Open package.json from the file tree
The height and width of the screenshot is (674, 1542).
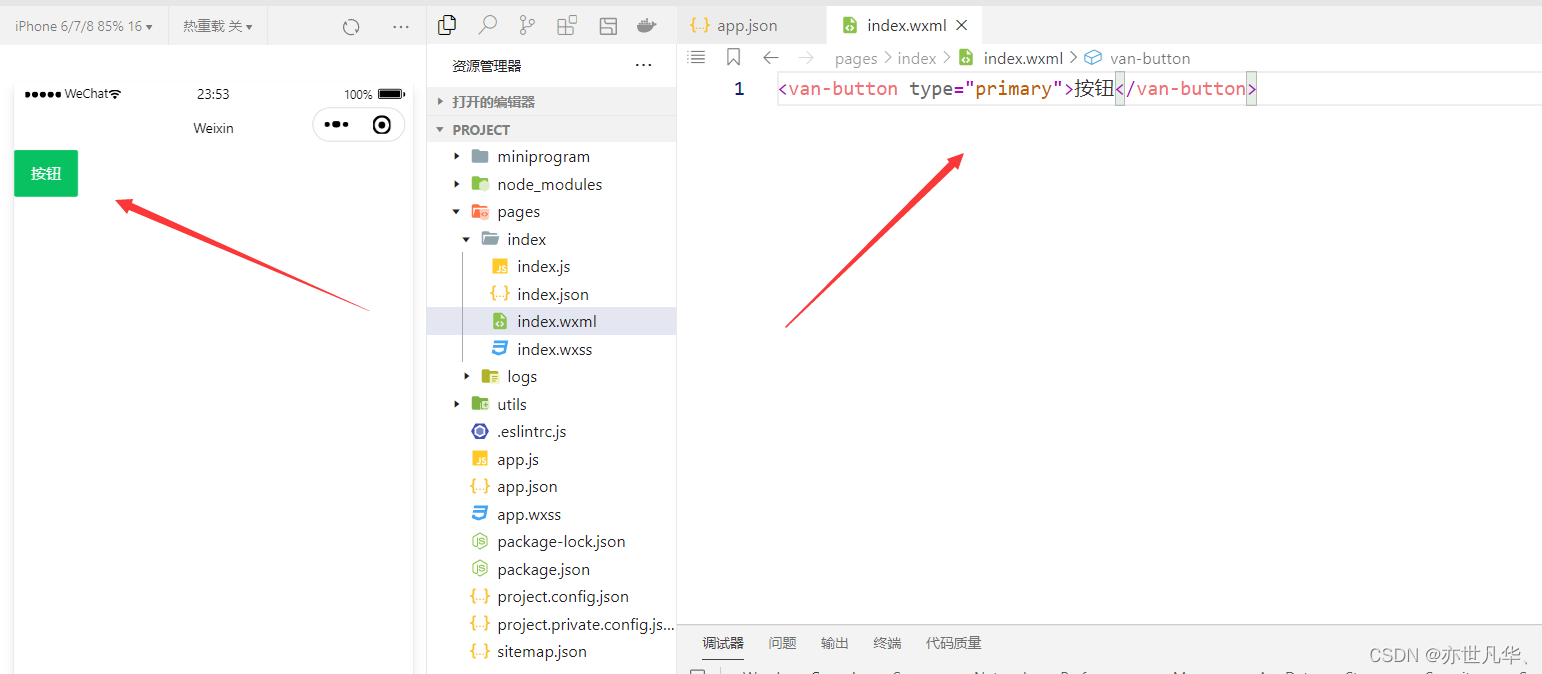point(543,569)
